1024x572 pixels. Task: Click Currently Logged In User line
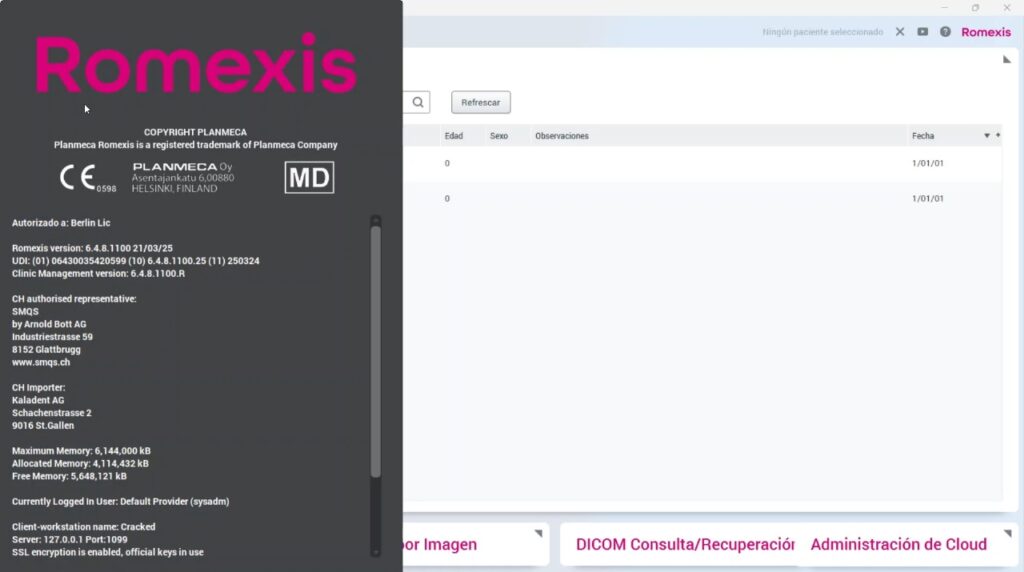click(120, 501)
